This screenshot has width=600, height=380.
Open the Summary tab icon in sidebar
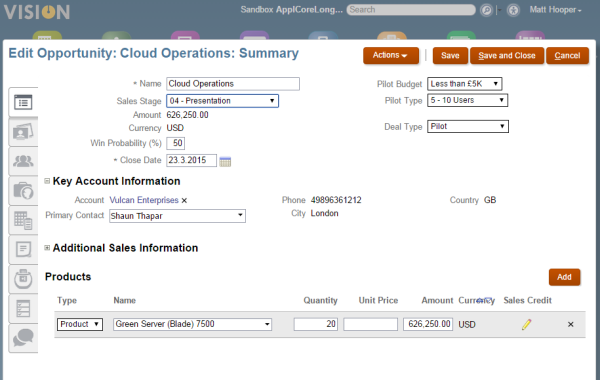(23, 102)
